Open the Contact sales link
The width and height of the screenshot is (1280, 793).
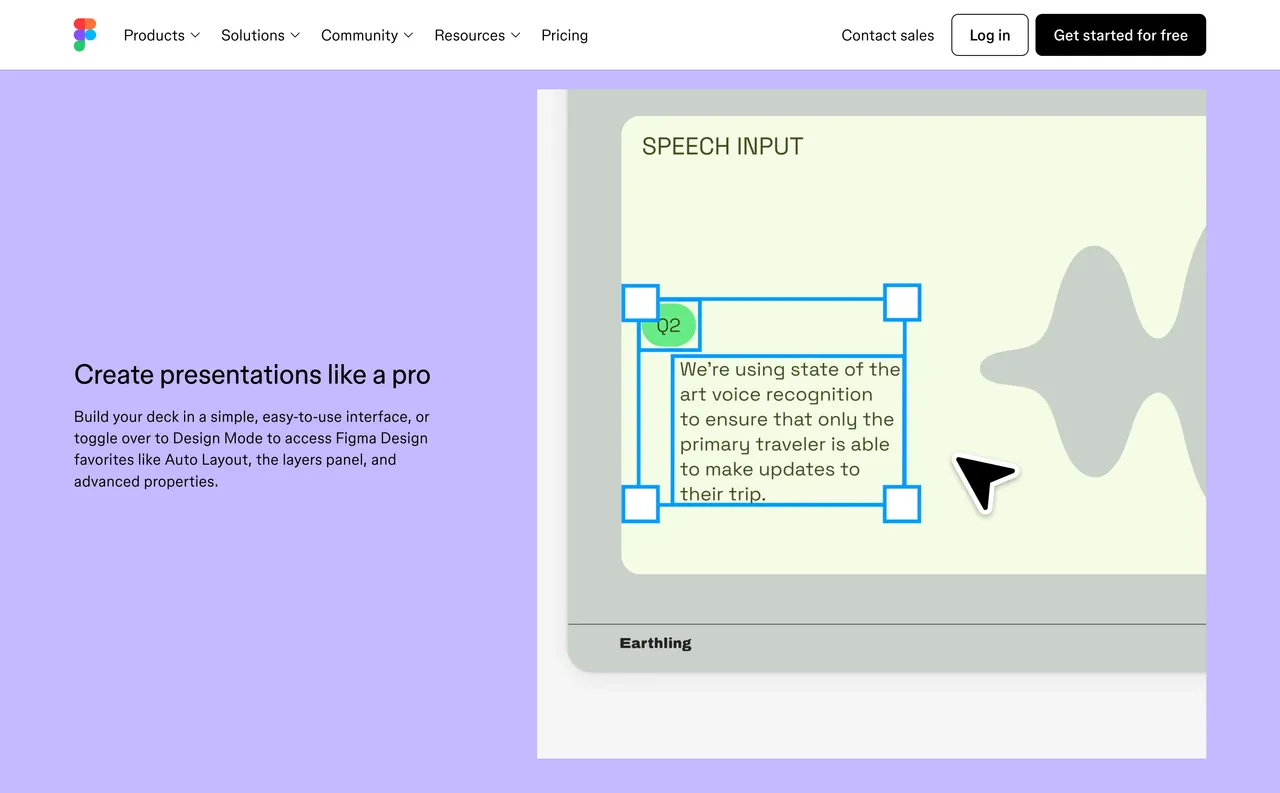point(887,35)
